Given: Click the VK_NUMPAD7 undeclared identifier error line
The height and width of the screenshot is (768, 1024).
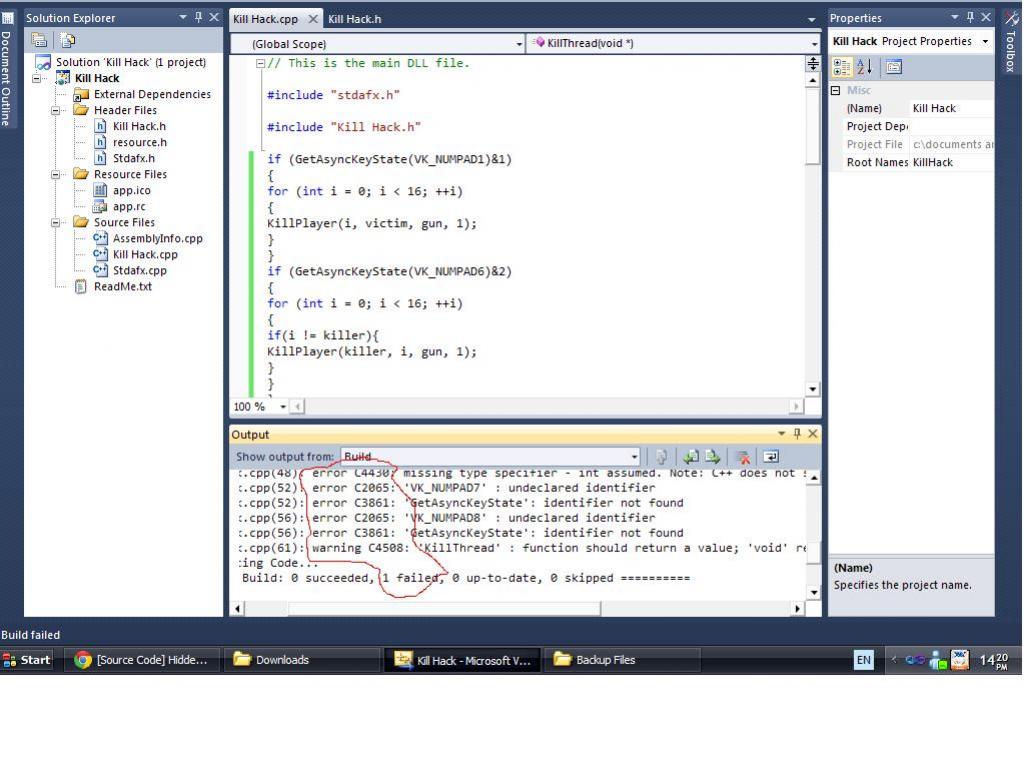Looking at the screenshot, I should point(447,488).
